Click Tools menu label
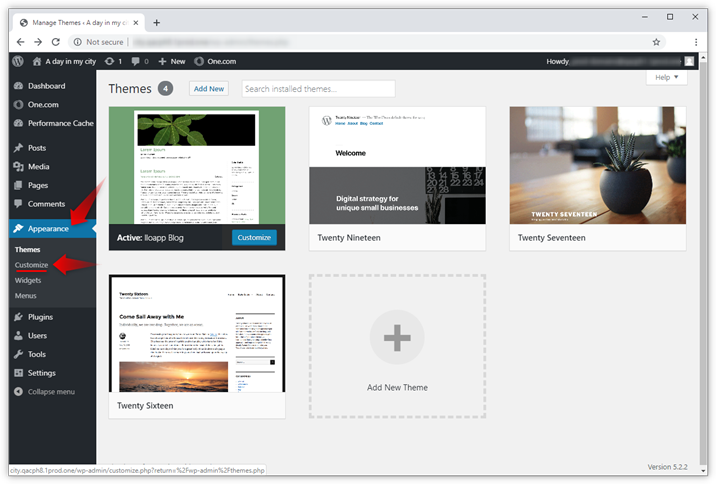The image size is (716, 484). pyautogui.click(x=37, y=354)
